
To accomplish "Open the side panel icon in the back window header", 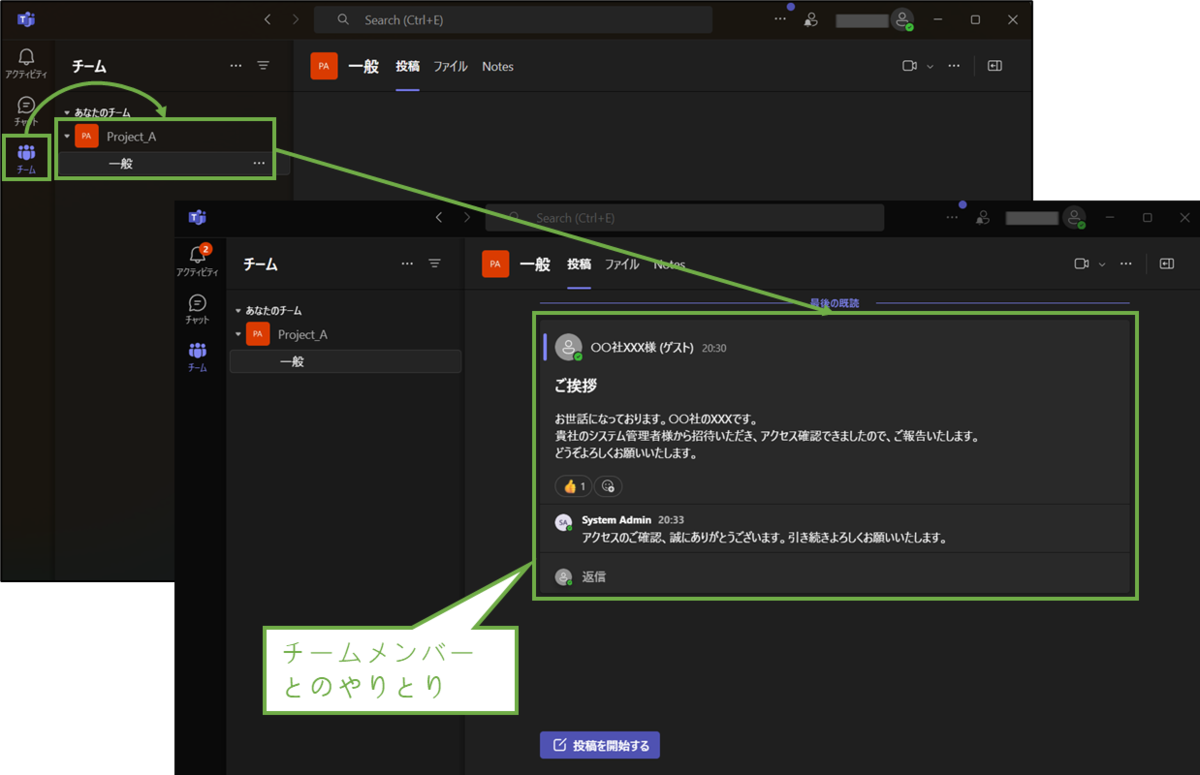I will point(994,66).
